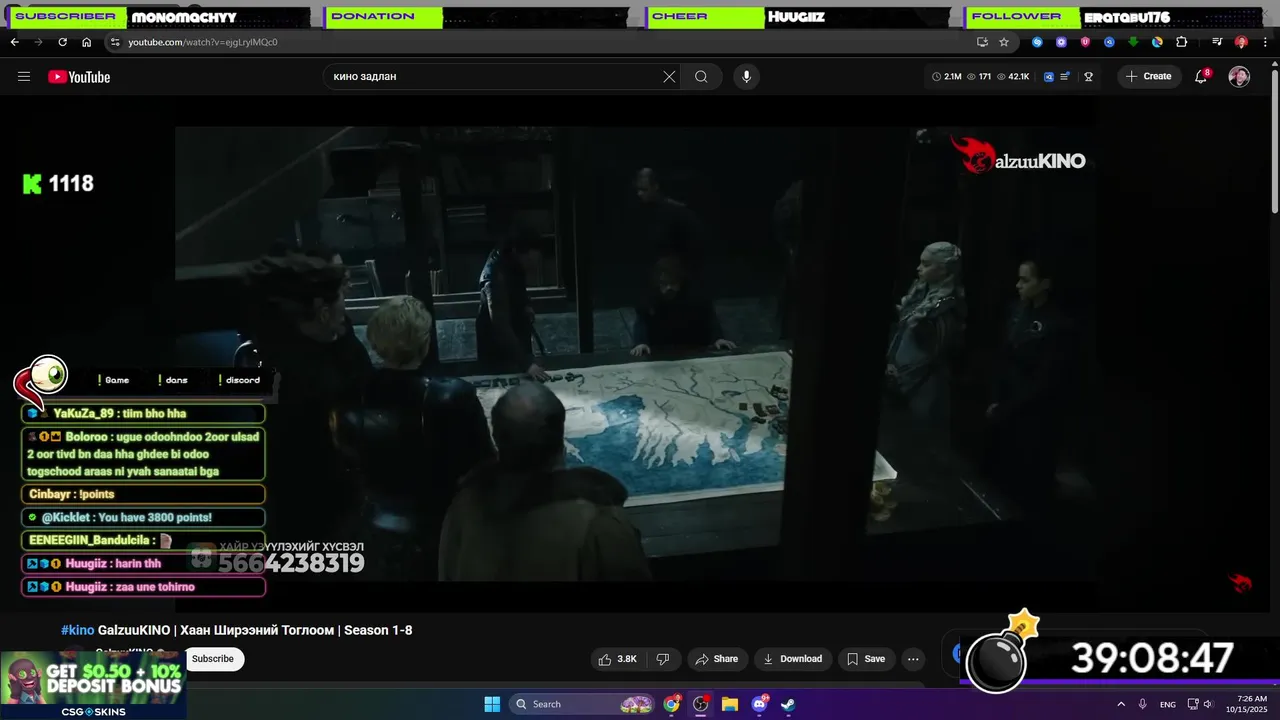Image resolution: width=1280 pixels, height=720 pixels.
Task: Bookmark this page with the star
Action: coord(1004,42)
